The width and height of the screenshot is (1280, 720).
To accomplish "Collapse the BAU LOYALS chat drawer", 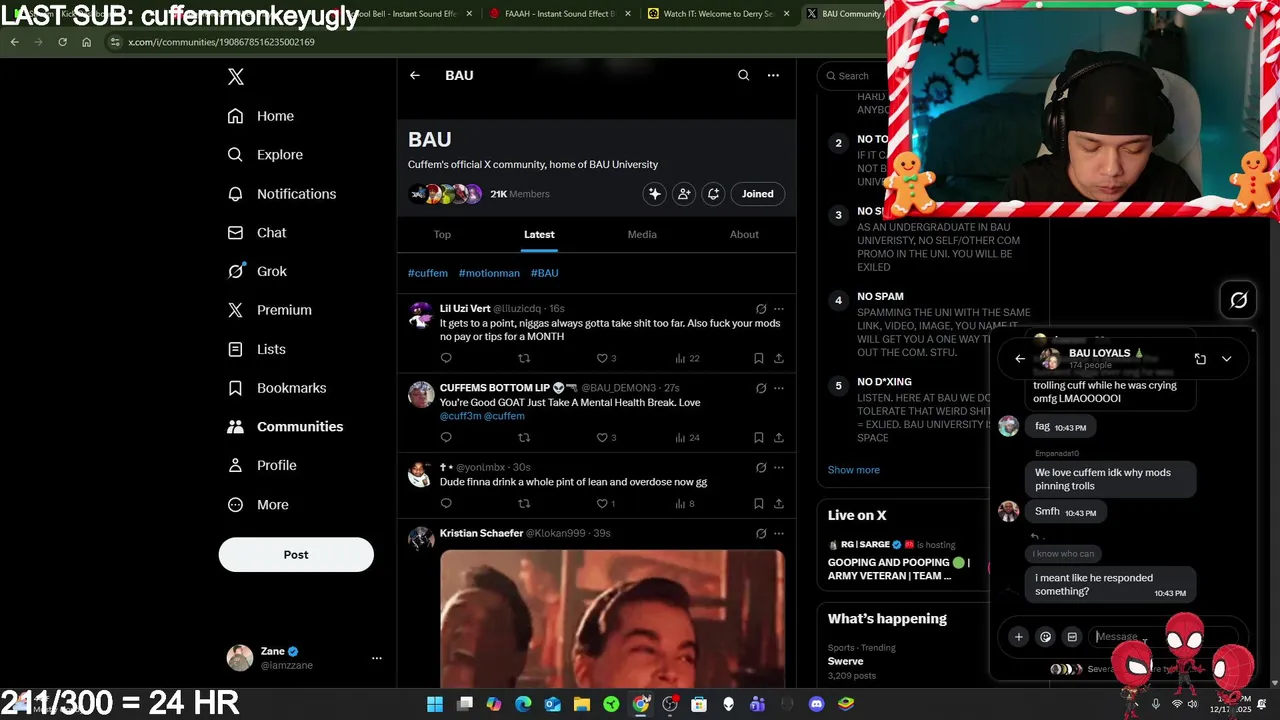I will (1227, 359).
